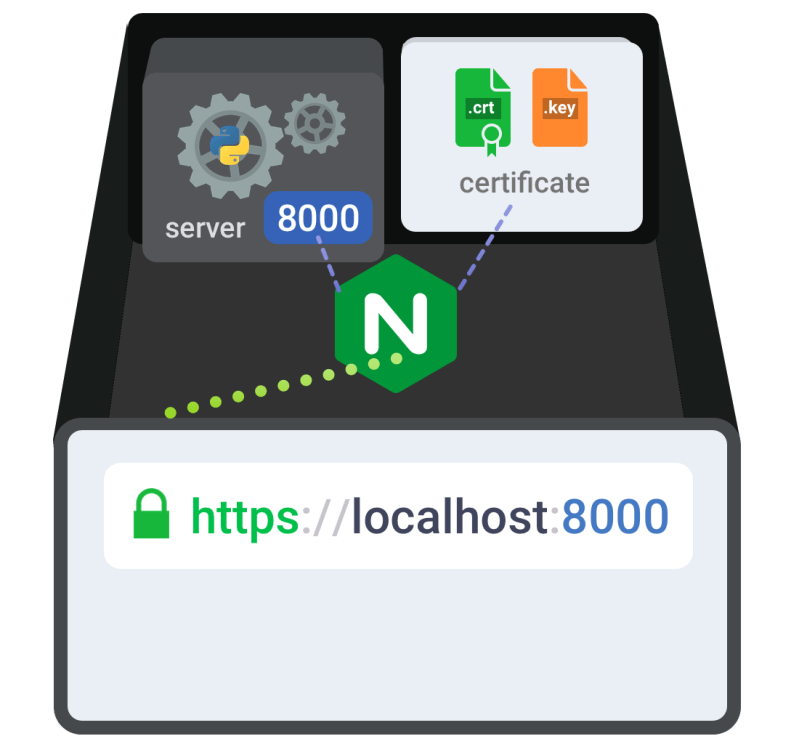Click the large gear with Python logo
The width and height of the screenshot is (799, 744).
point(230,146)
